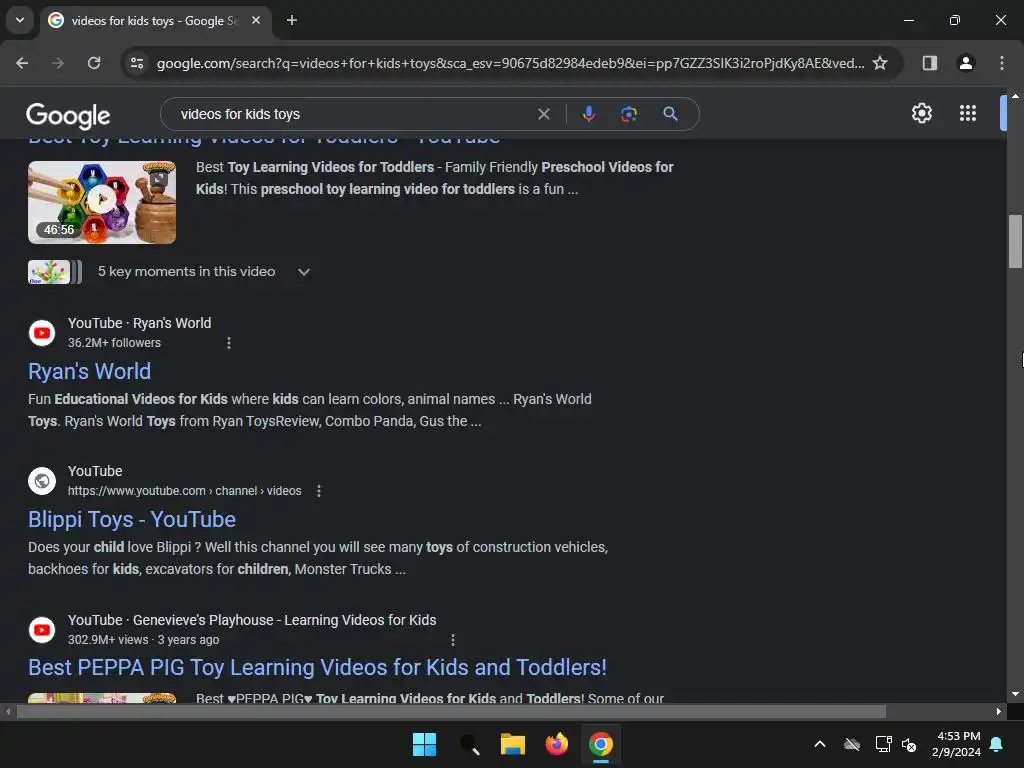Click the Google search input field
1024x768 pixels.
pos(353,114)
